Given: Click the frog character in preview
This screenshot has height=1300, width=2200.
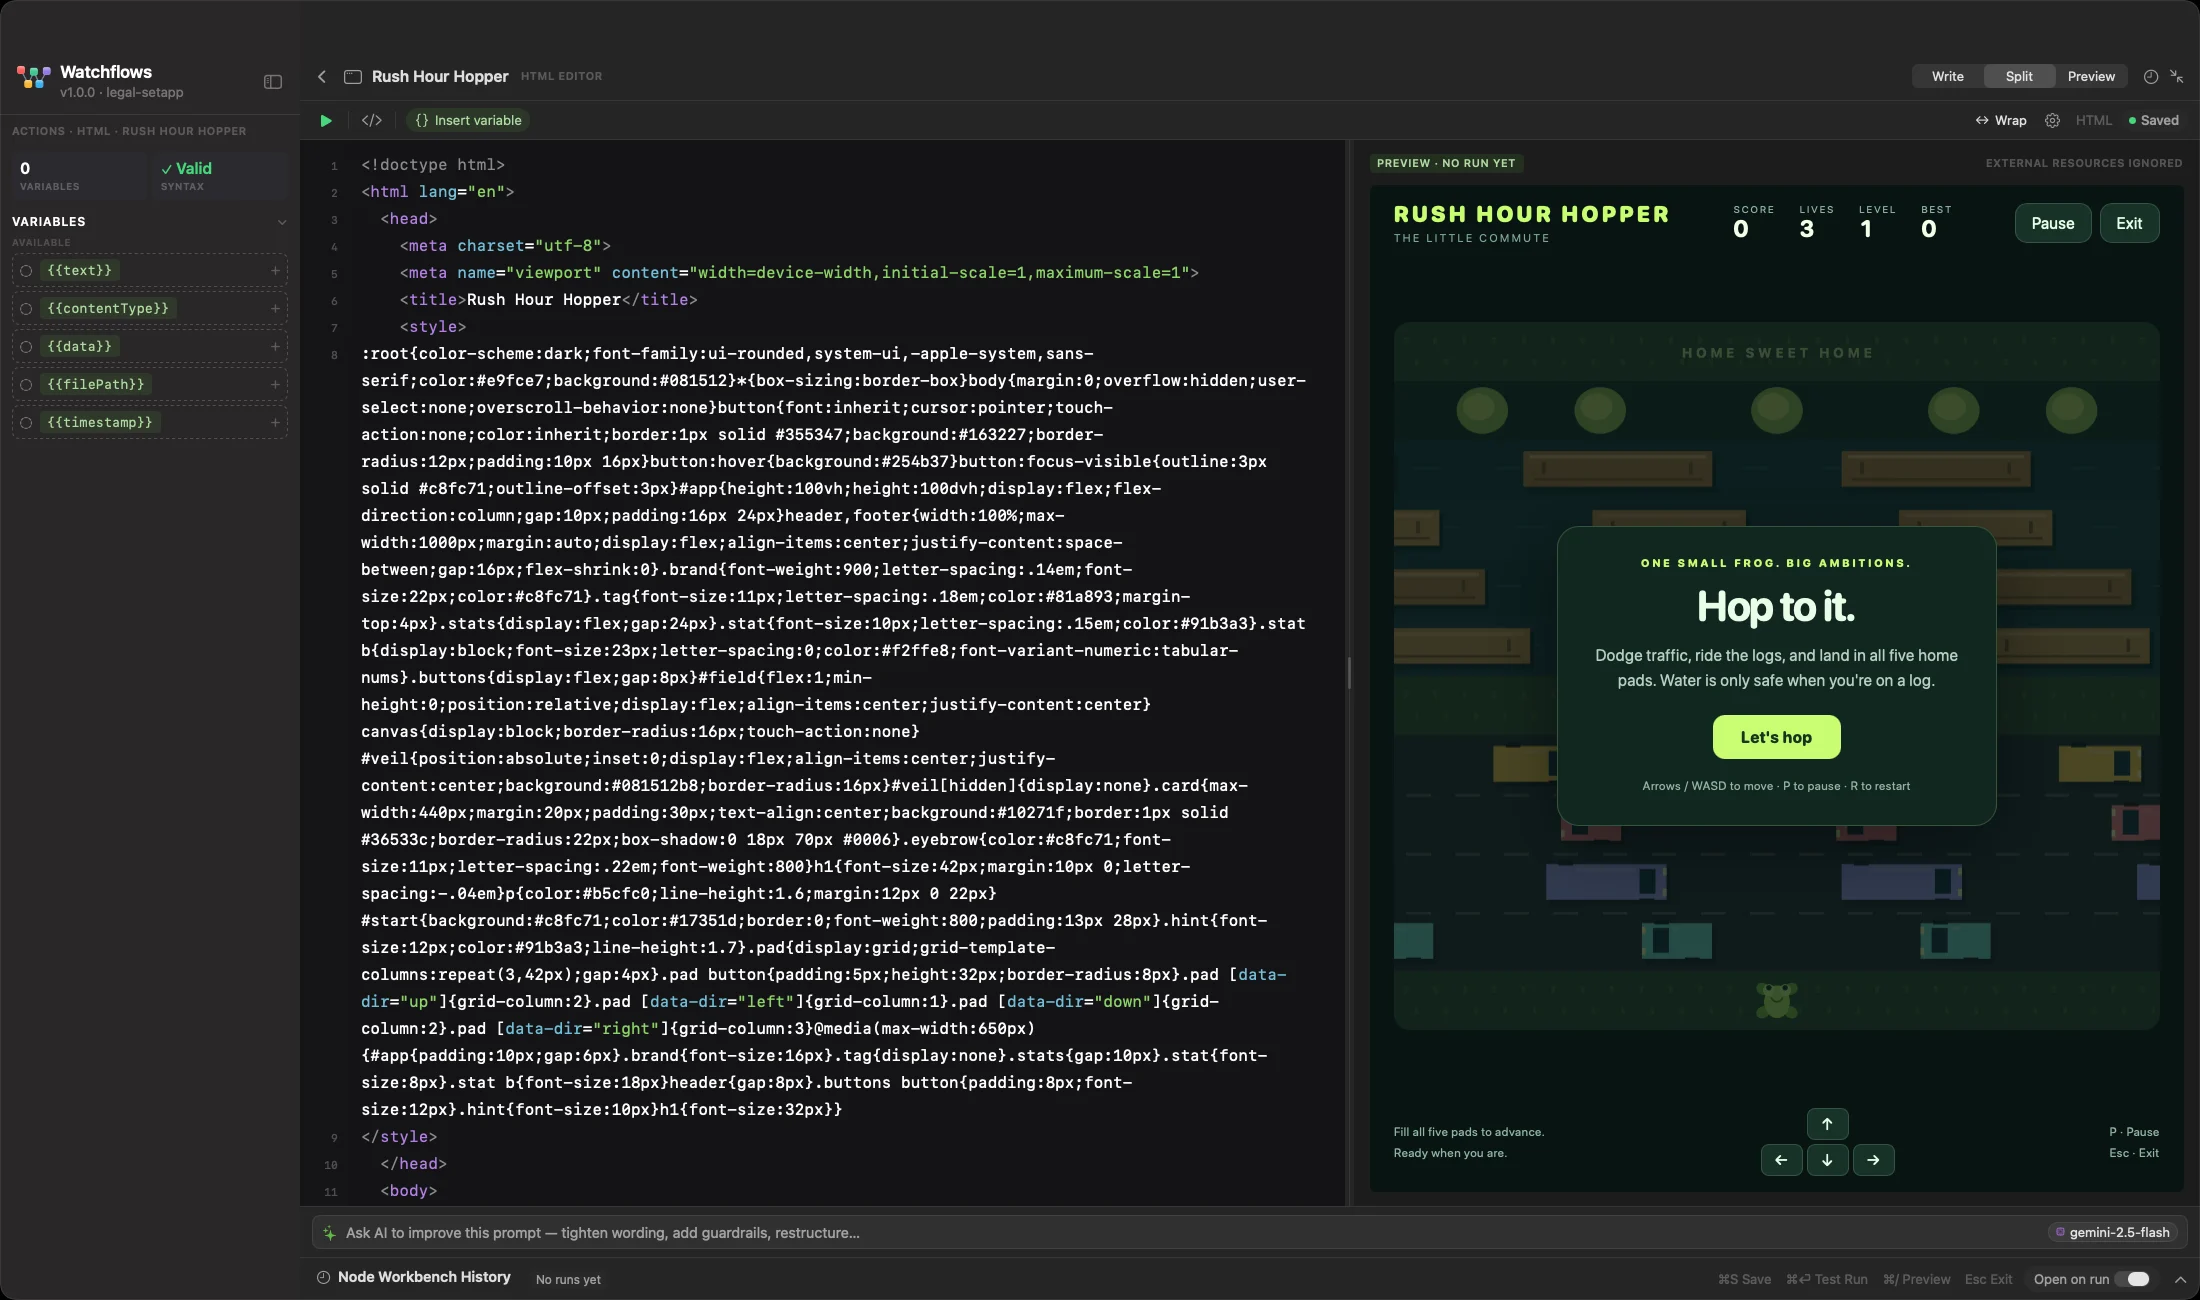Looking at the screenshot, I should (1777, 999).
